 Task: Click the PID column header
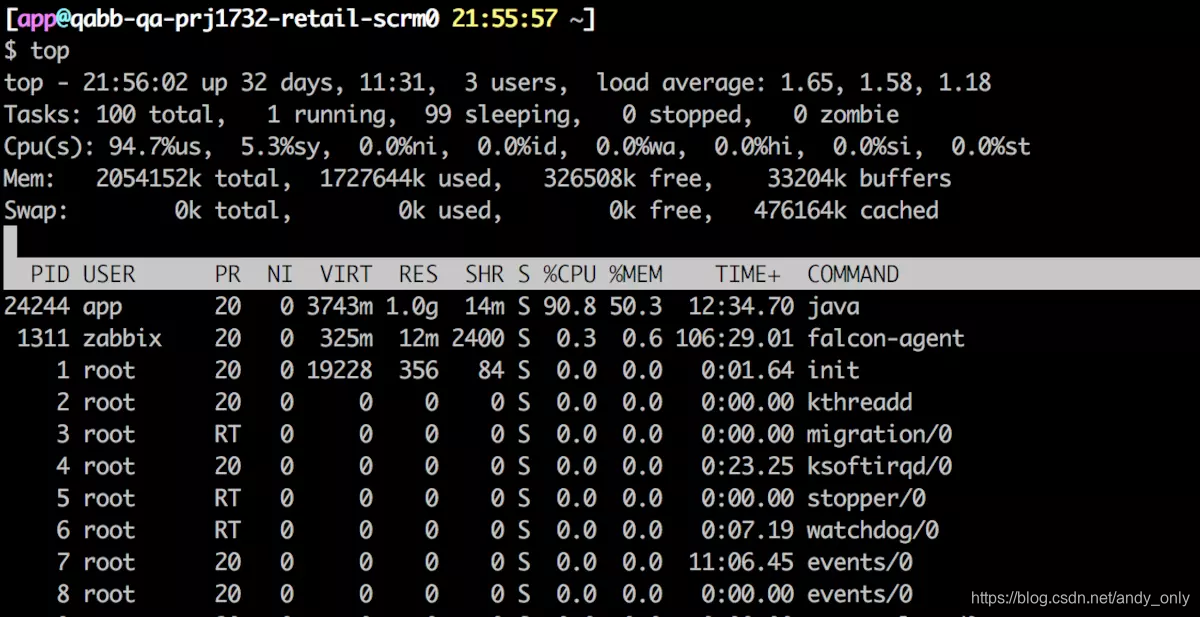(x=50, y=274)
